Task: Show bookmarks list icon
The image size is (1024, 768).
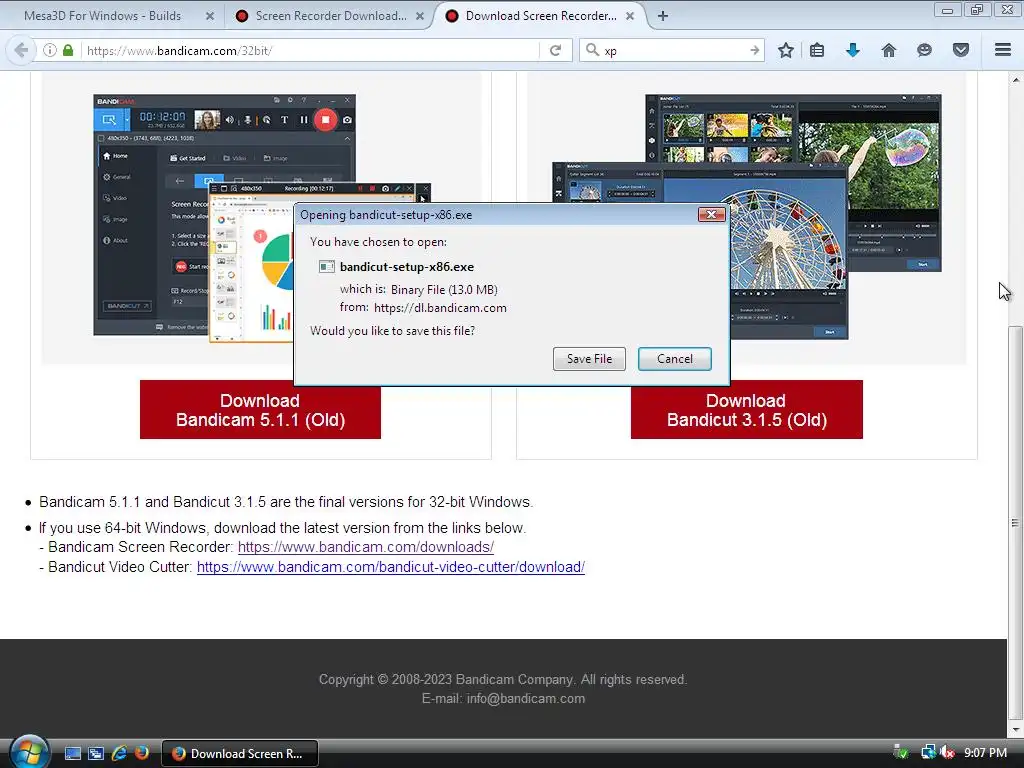Action: coord(817,50)
